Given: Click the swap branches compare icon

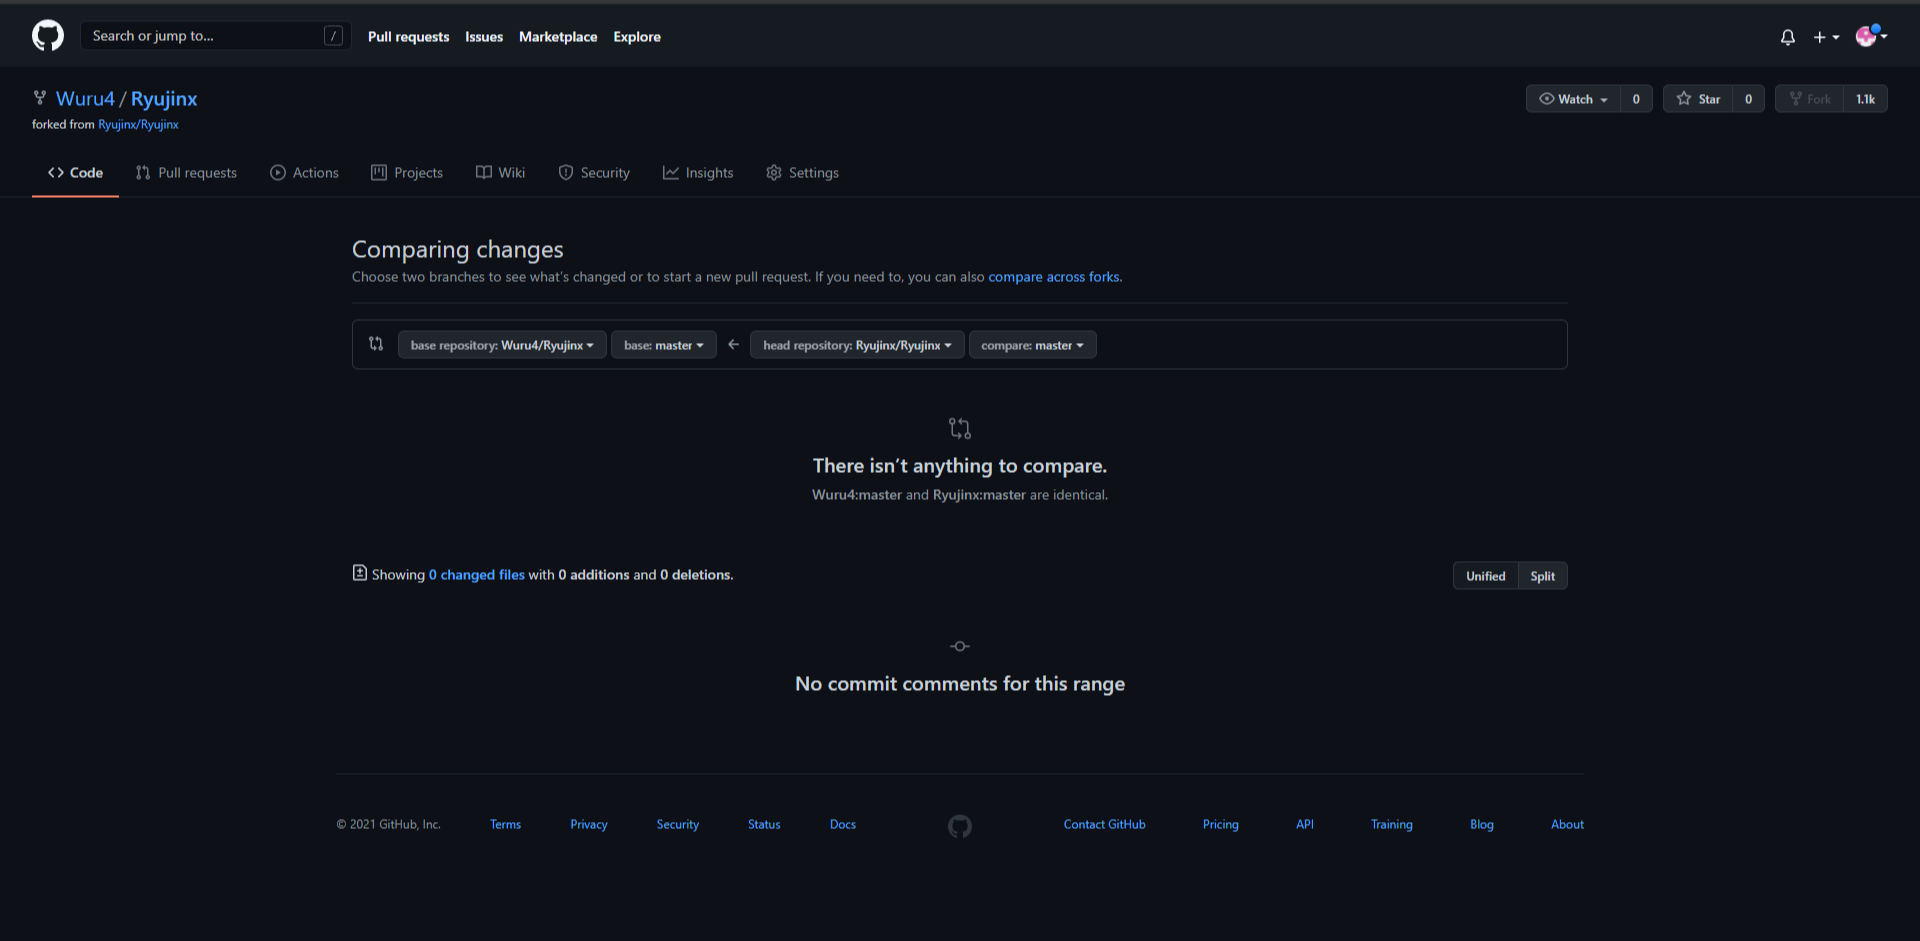Looking at the screenshot, I should (376, 344).
